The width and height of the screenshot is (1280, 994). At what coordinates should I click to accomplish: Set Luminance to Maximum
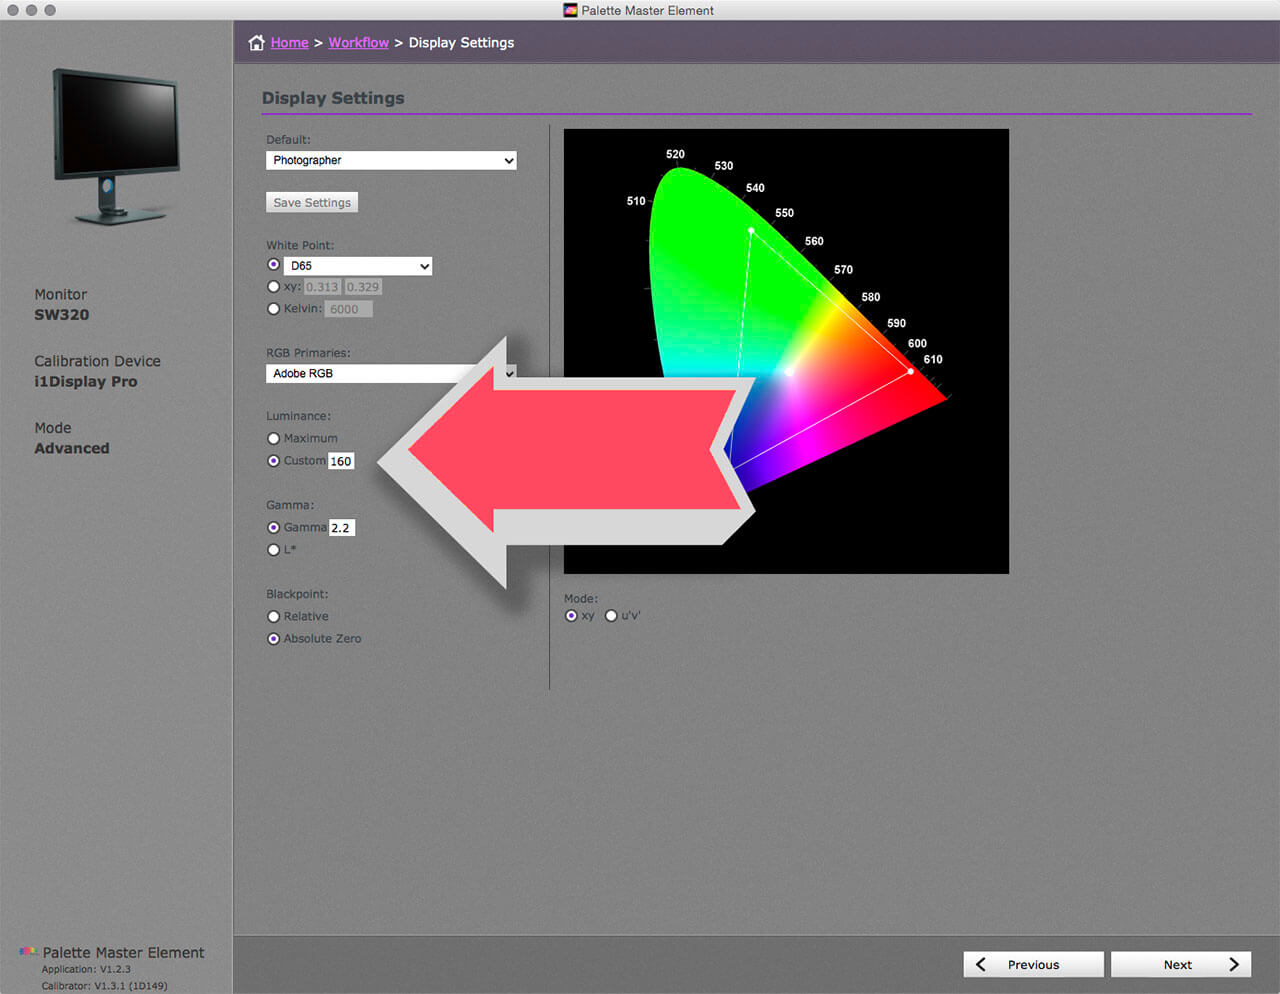click(273, 438)
